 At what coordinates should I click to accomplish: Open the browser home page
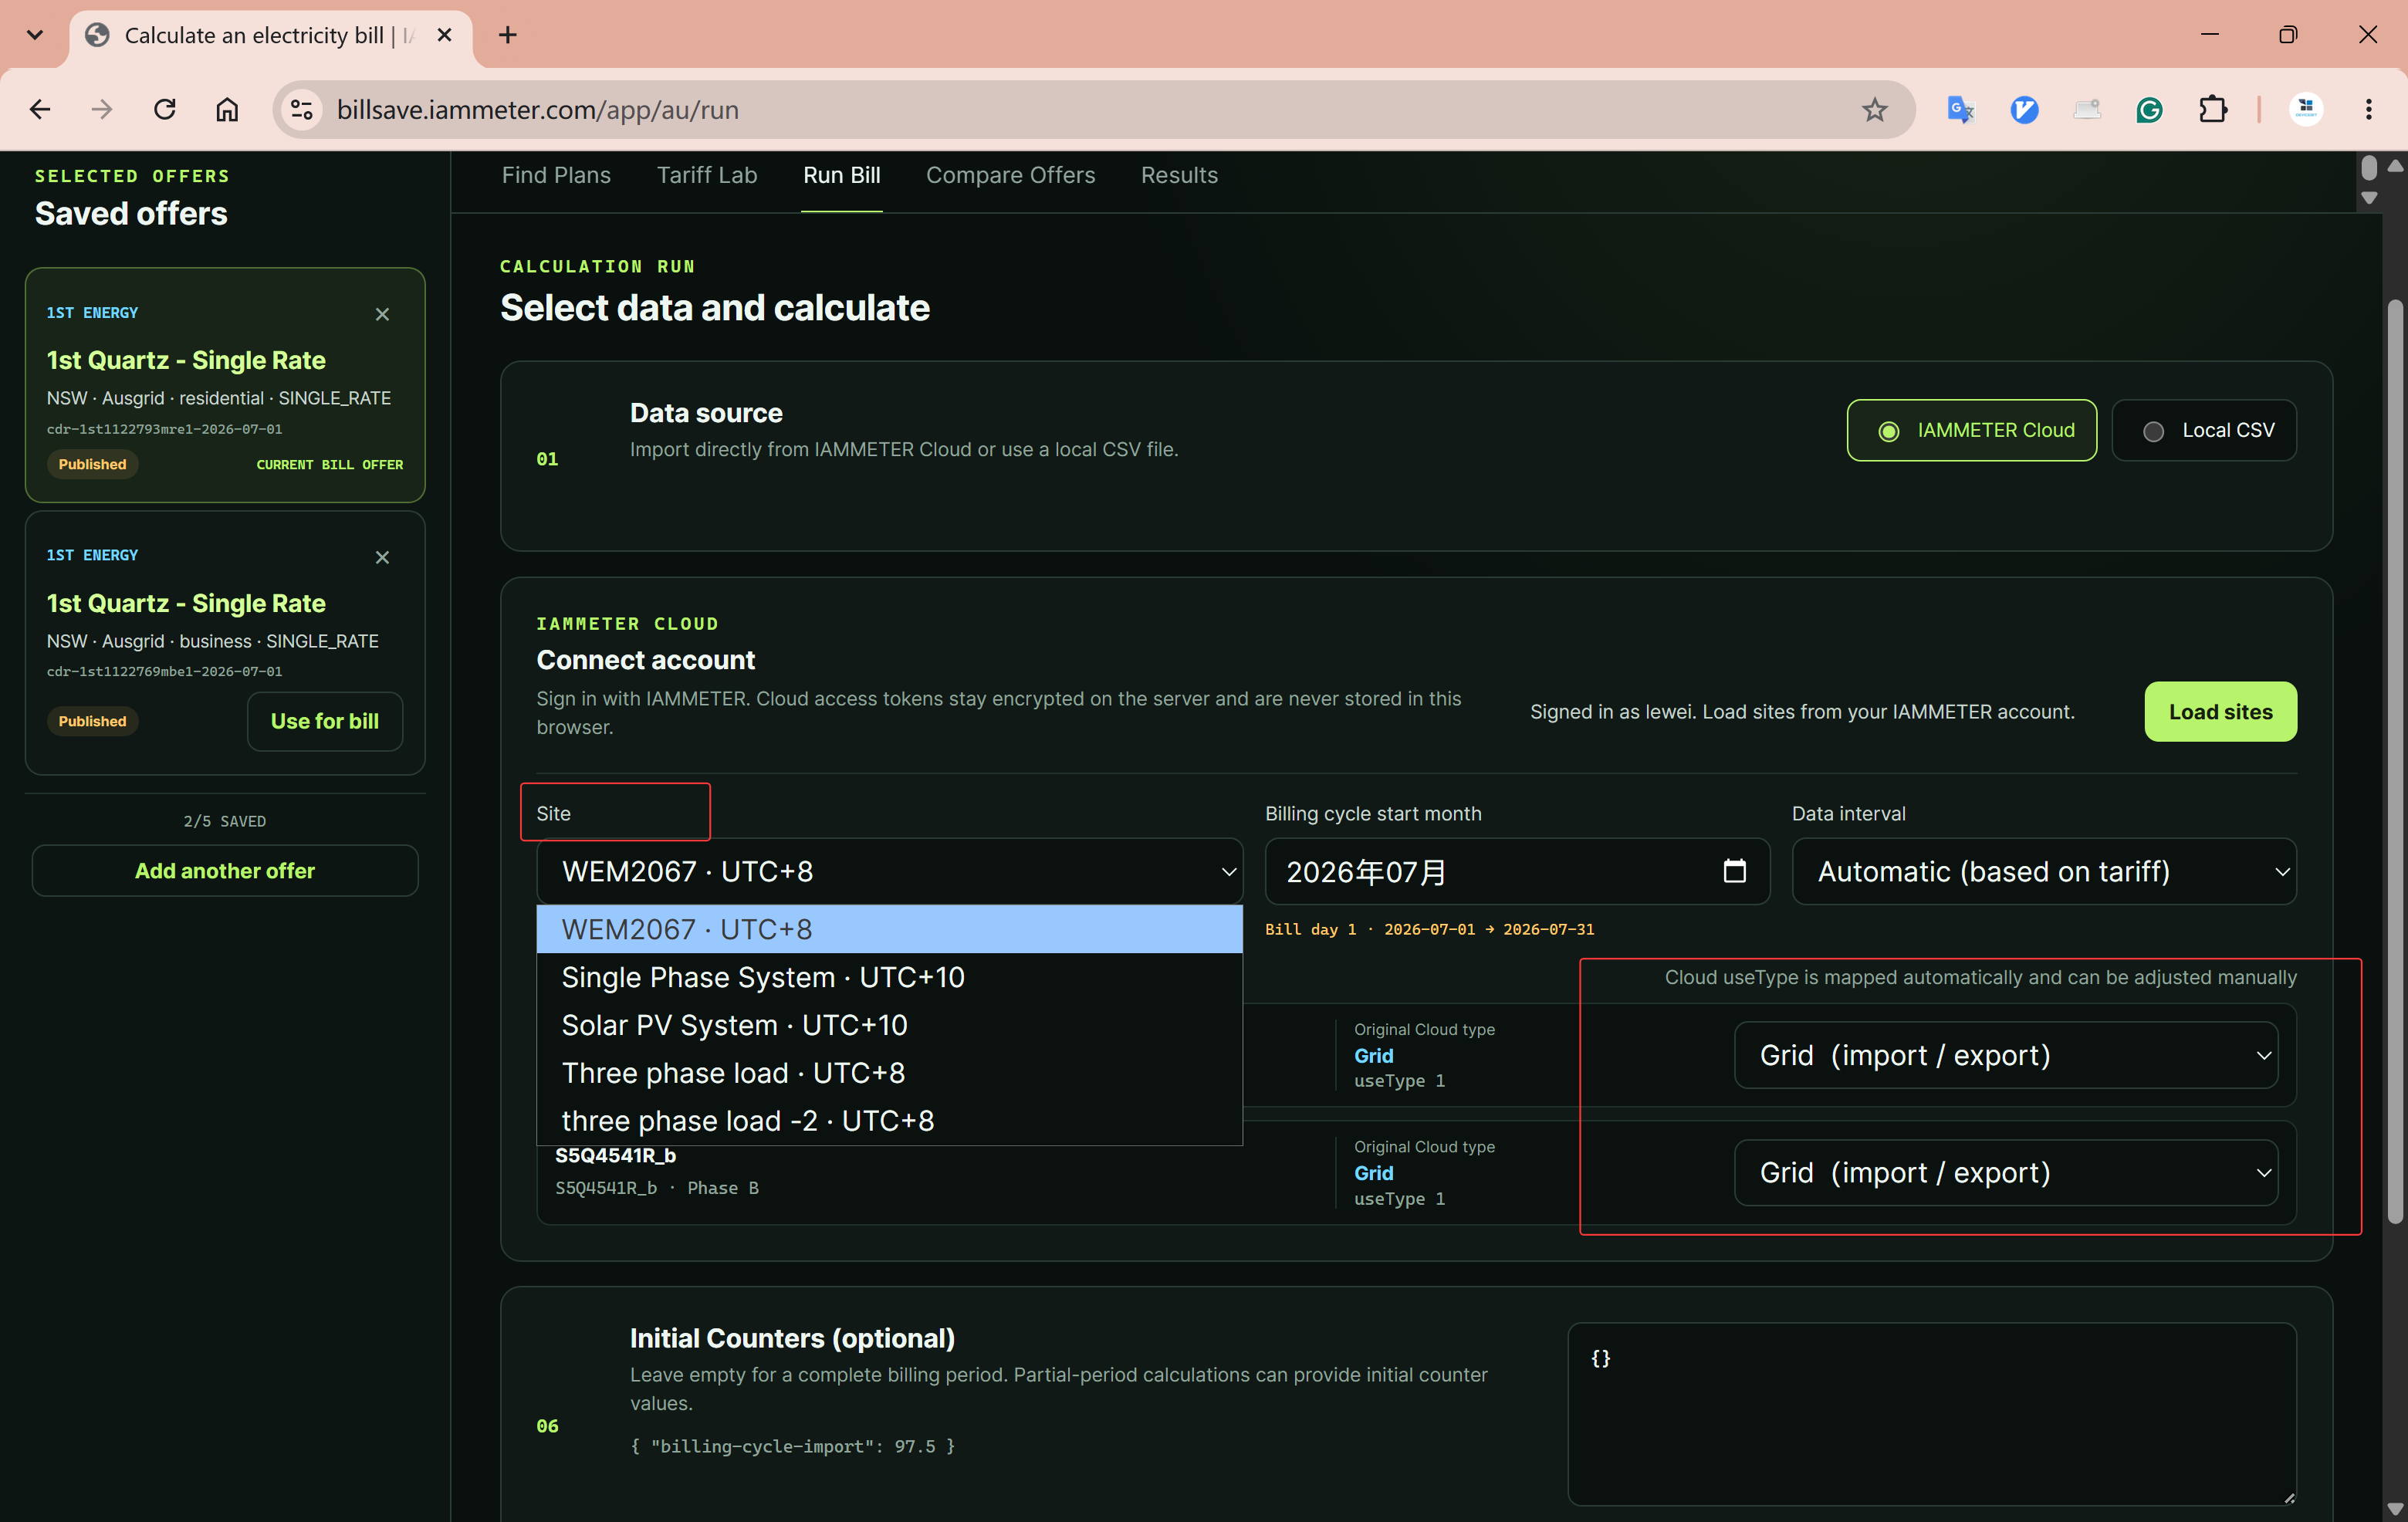point(227,109)
